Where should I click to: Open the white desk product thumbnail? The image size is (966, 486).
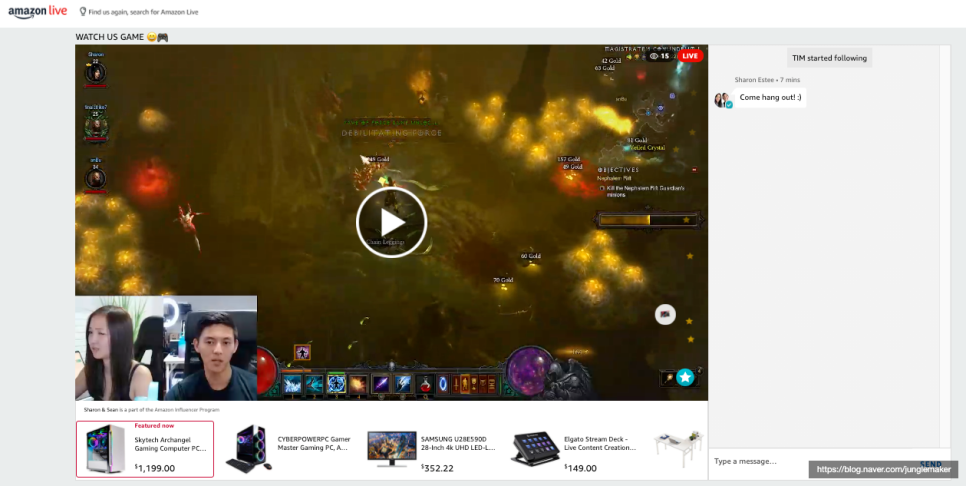678,449
